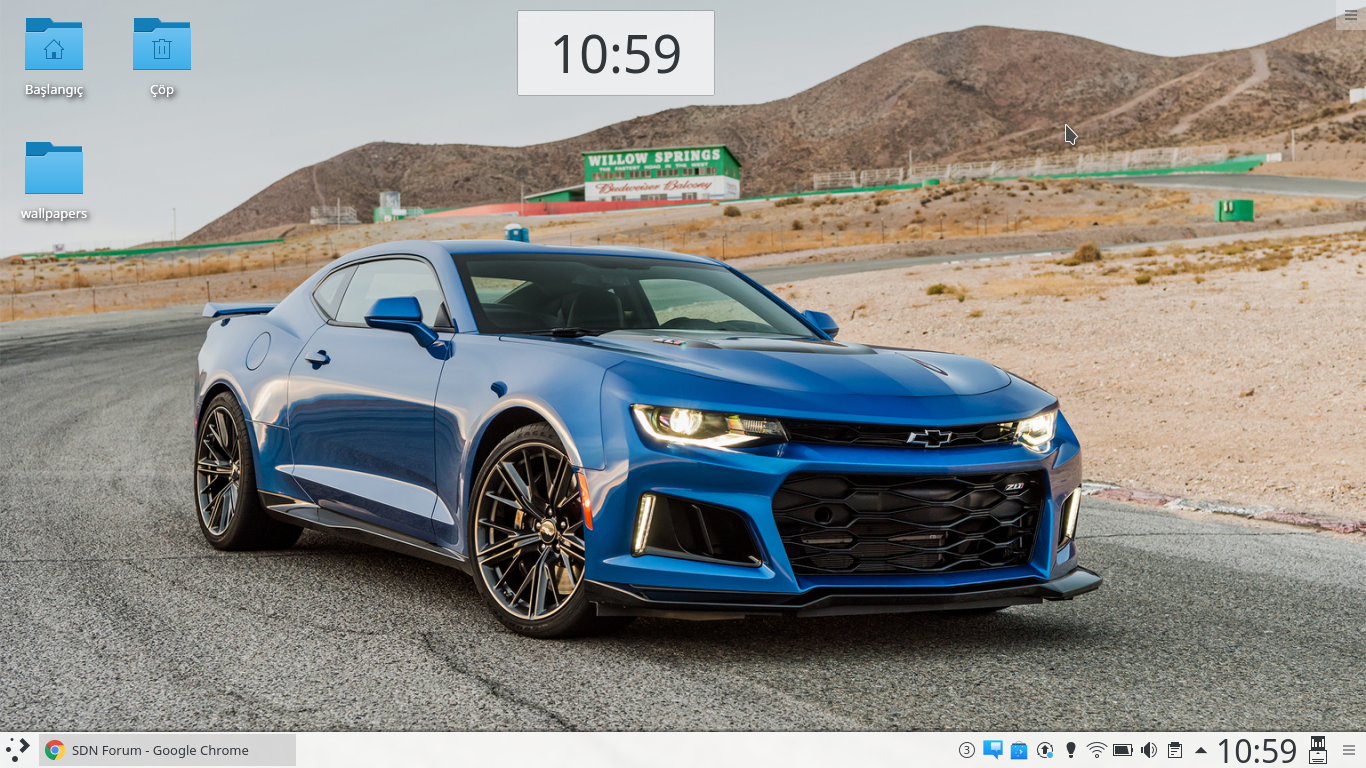This screenshot has width=1366, height=768.
Task: Open the removable device notifier icon
Action: pyautogui.click(x=1318, y=750)
